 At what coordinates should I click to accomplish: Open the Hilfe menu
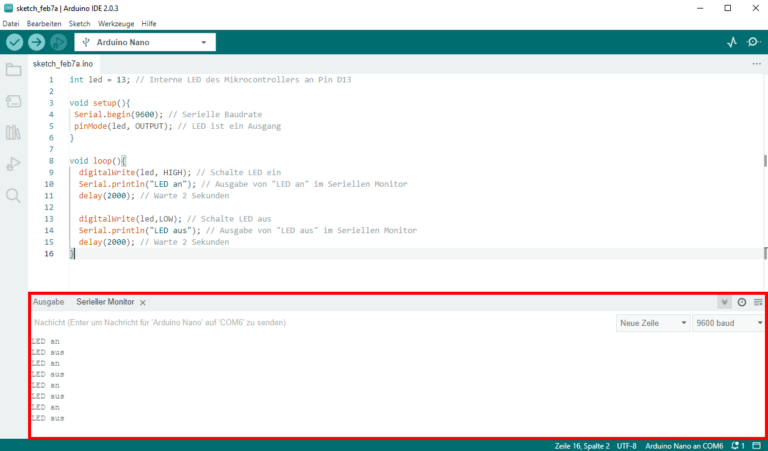coord(149,24)
